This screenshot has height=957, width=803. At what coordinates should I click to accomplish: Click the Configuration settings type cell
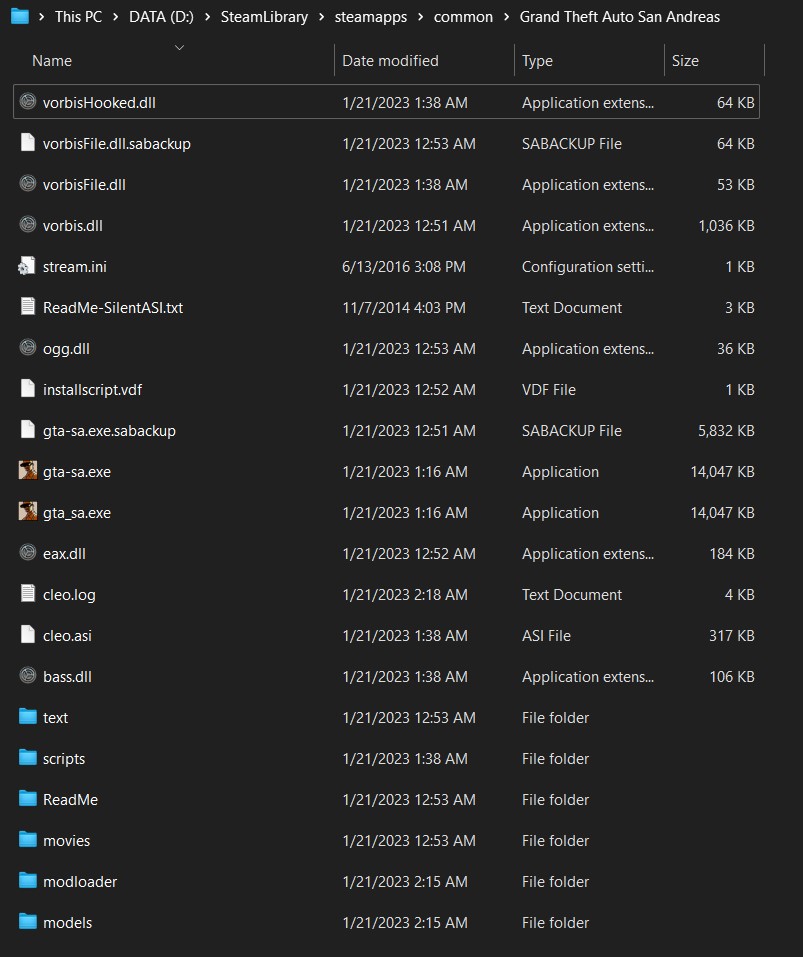coord(588,267)
